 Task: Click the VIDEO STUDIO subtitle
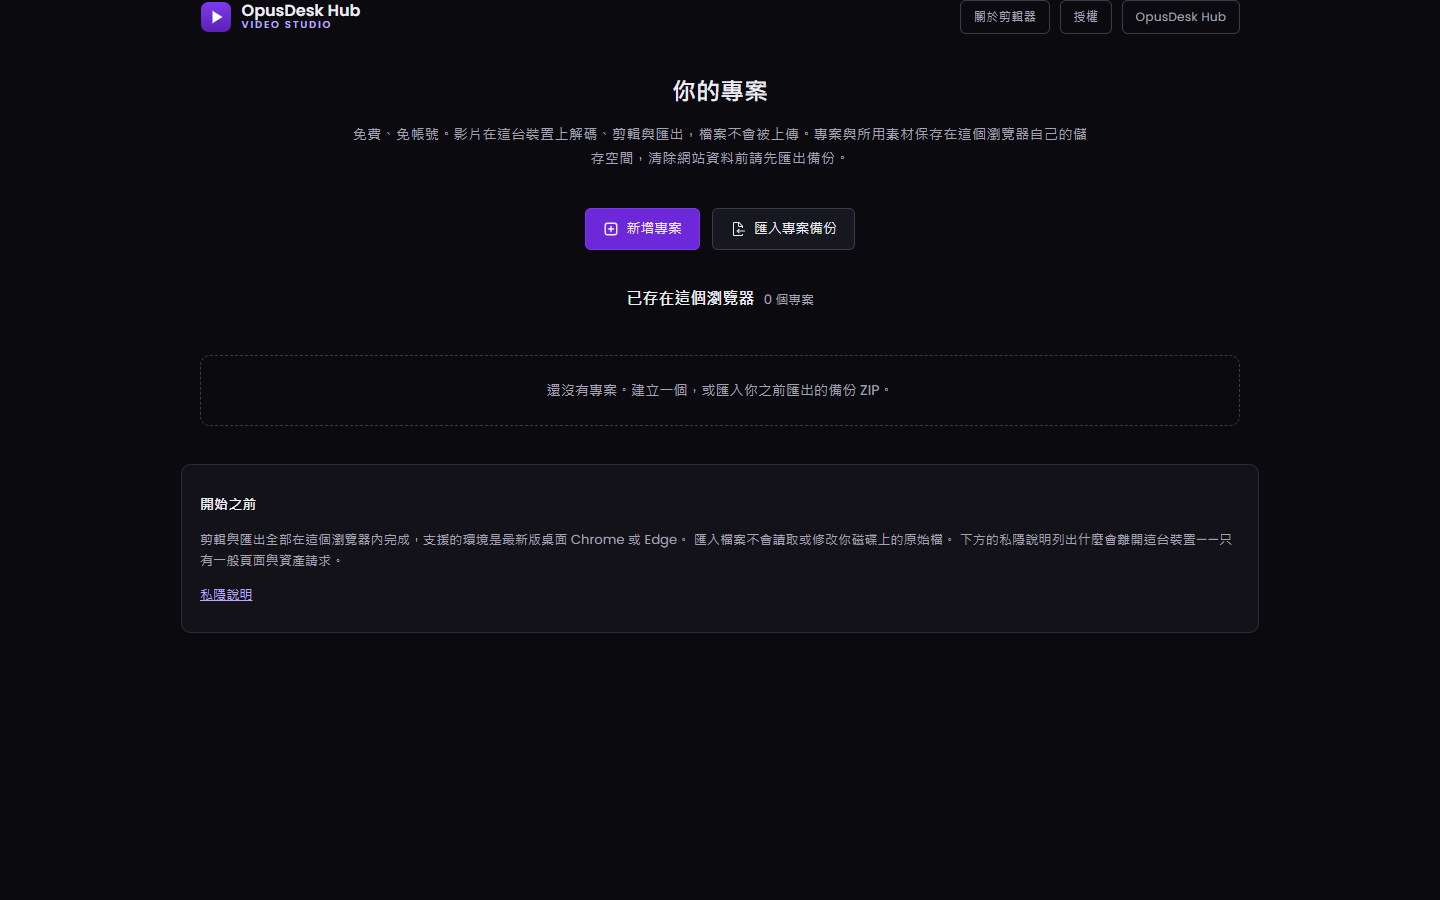[286, 25]
